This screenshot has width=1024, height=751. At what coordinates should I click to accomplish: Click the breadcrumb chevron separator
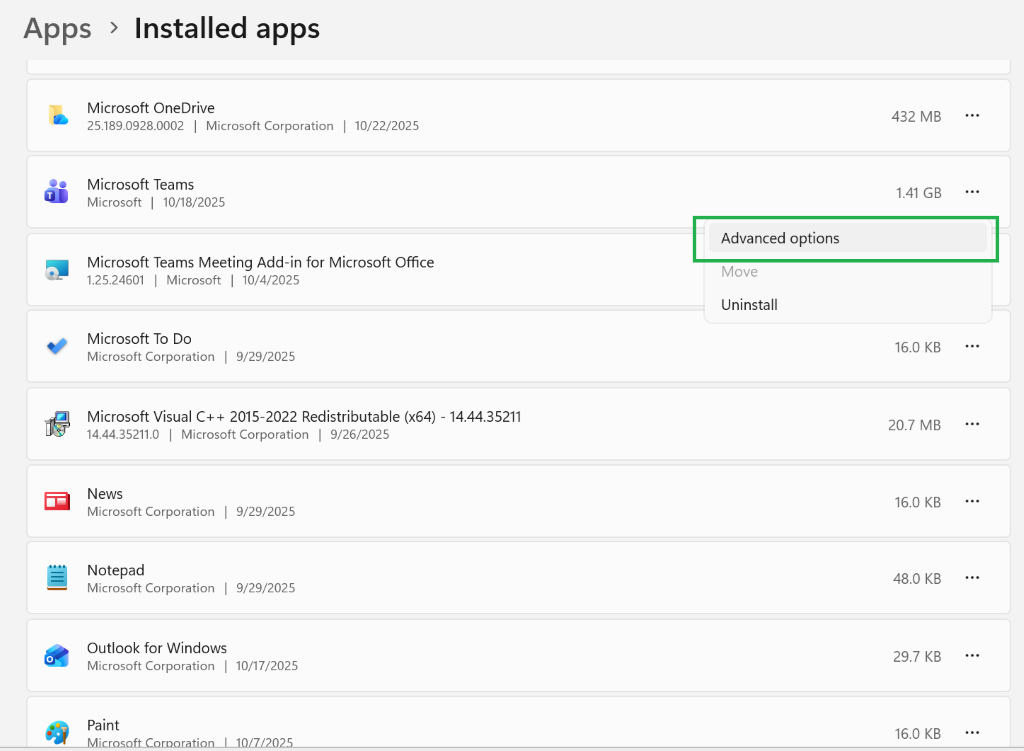(x=114, y=28)
